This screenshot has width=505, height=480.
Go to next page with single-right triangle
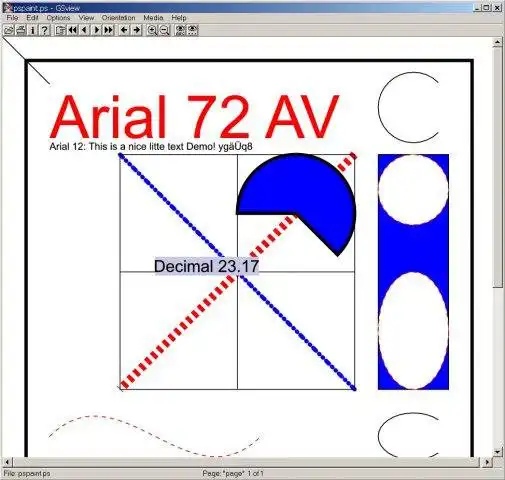pos(96,30)
